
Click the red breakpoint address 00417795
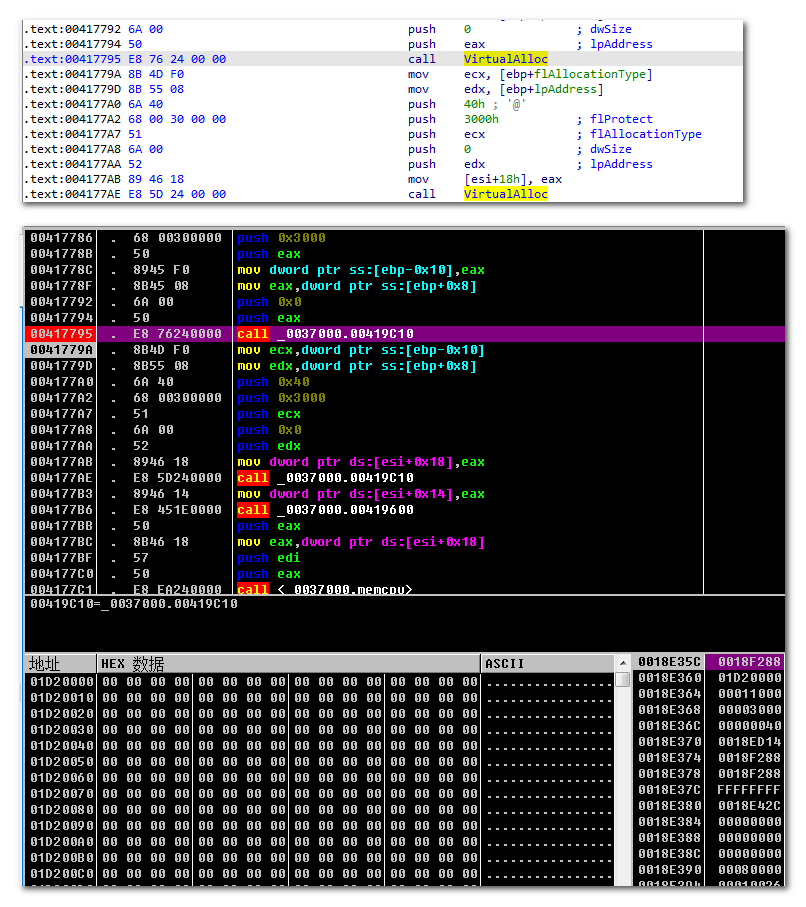click(61, 334)
